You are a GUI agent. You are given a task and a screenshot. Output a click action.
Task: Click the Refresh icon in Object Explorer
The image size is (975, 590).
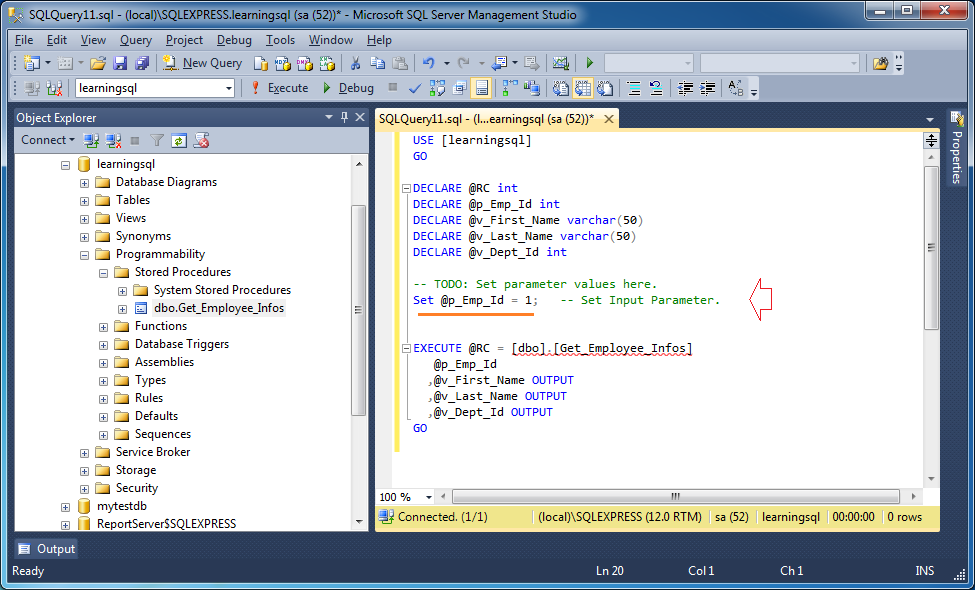coord(178,141)
